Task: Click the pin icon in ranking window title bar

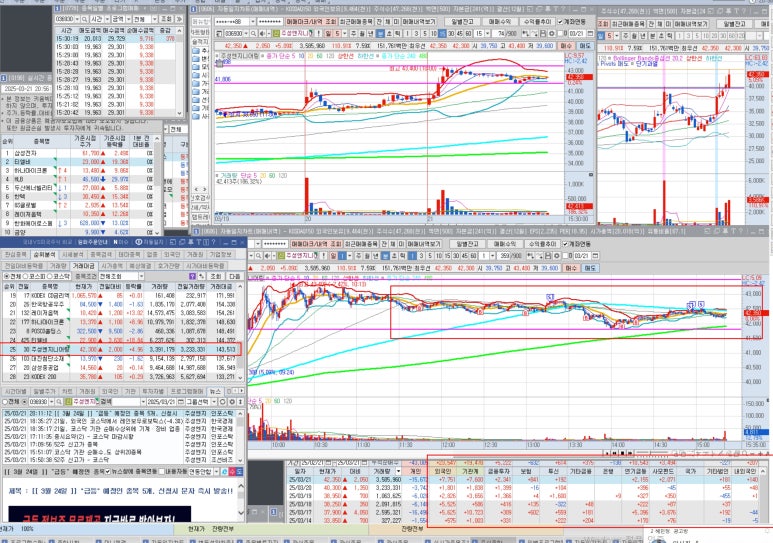Action: click(x=191, y=242)
